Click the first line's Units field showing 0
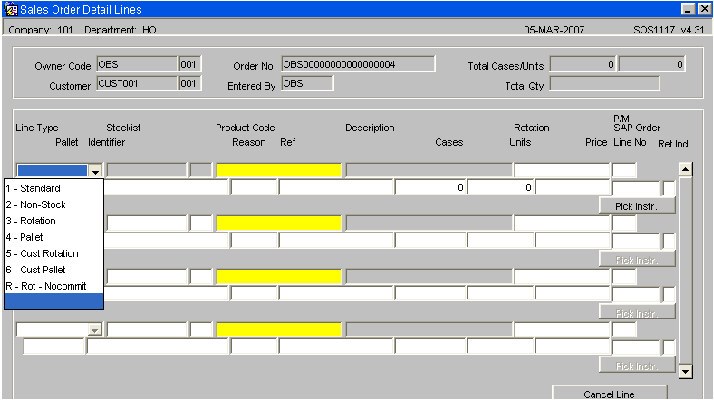 coord(500,187)
